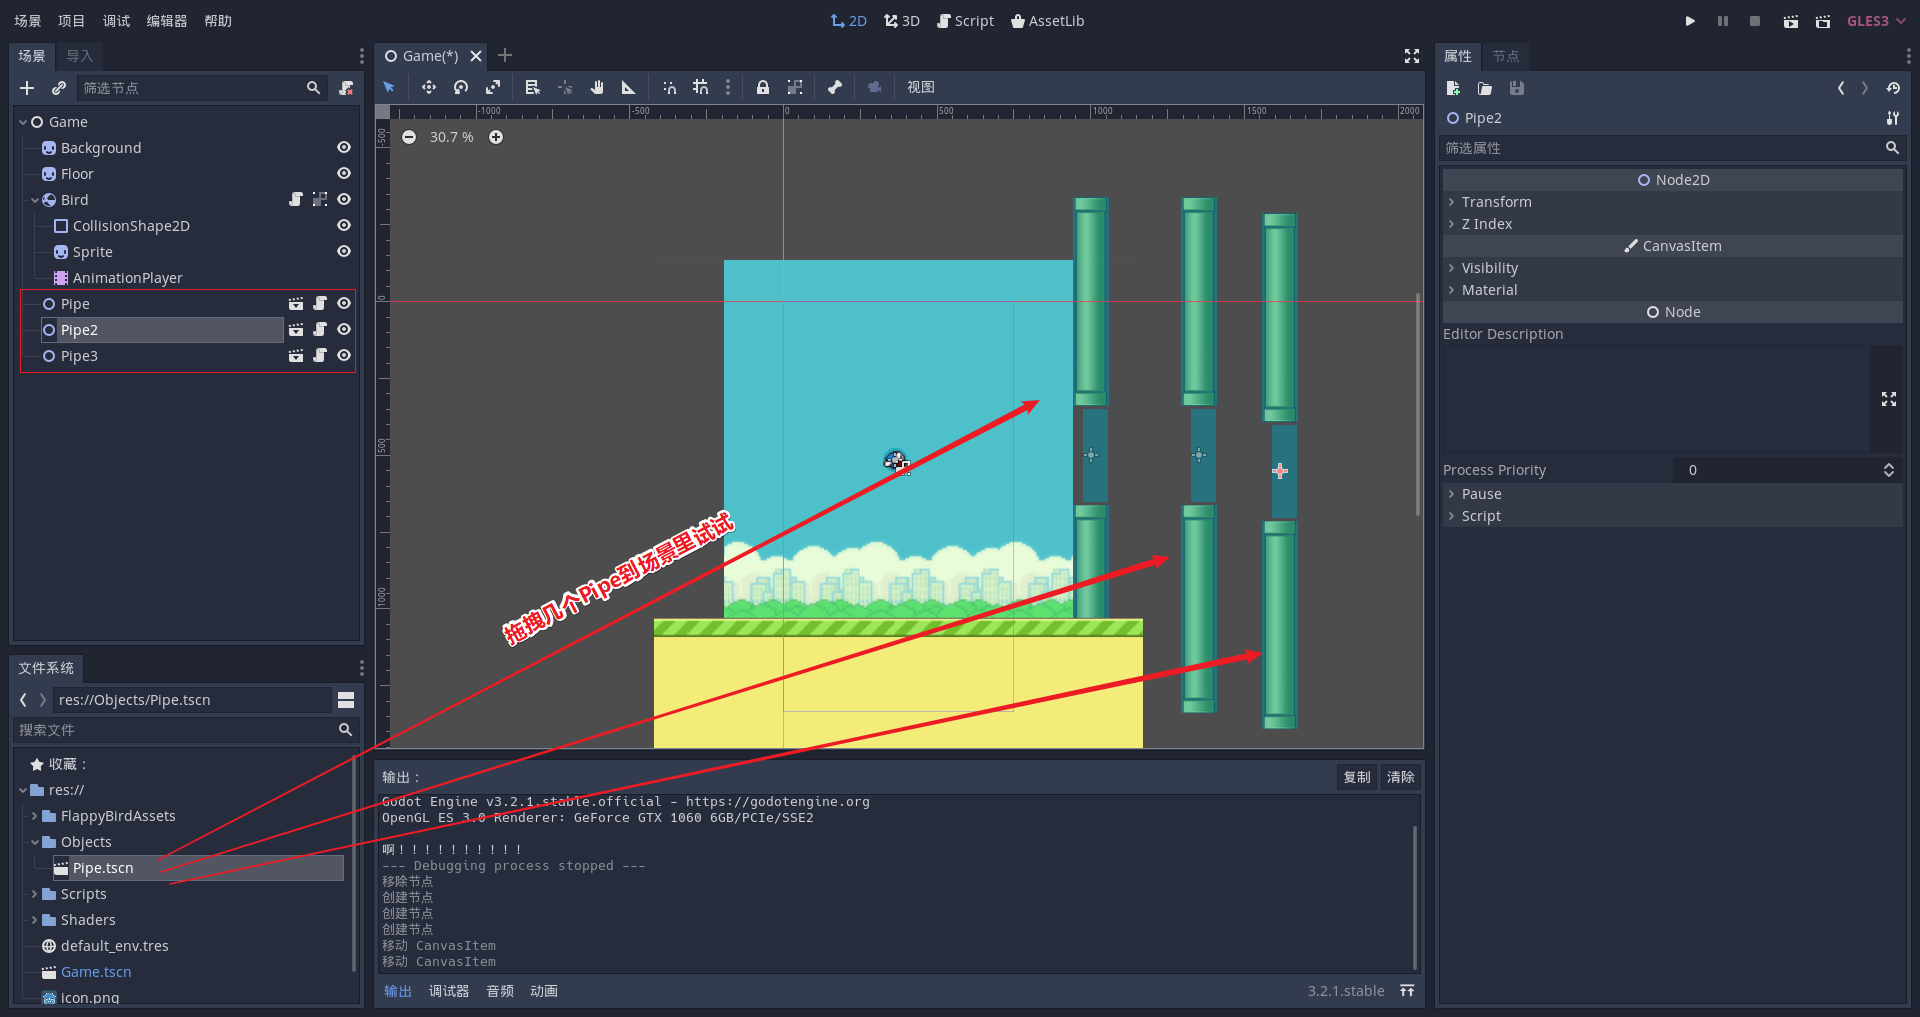Expand the Material property section

(x=1672, y=290)
